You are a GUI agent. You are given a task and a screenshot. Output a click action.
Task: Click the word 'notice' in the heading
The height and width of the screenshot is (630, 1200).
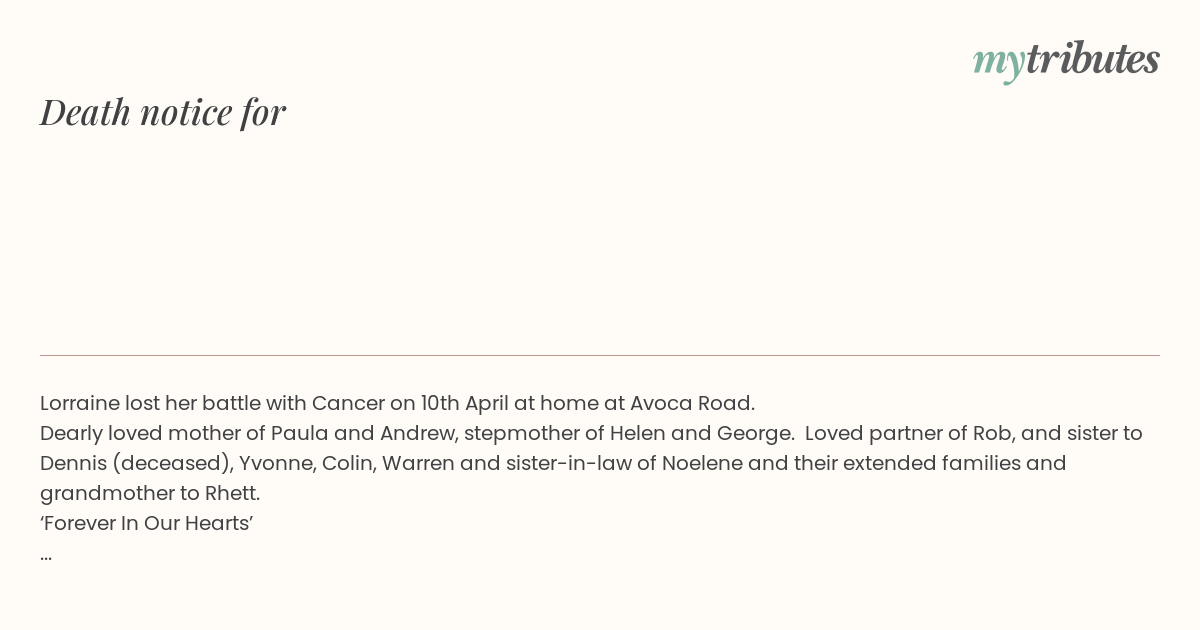(x=187, y=112)
